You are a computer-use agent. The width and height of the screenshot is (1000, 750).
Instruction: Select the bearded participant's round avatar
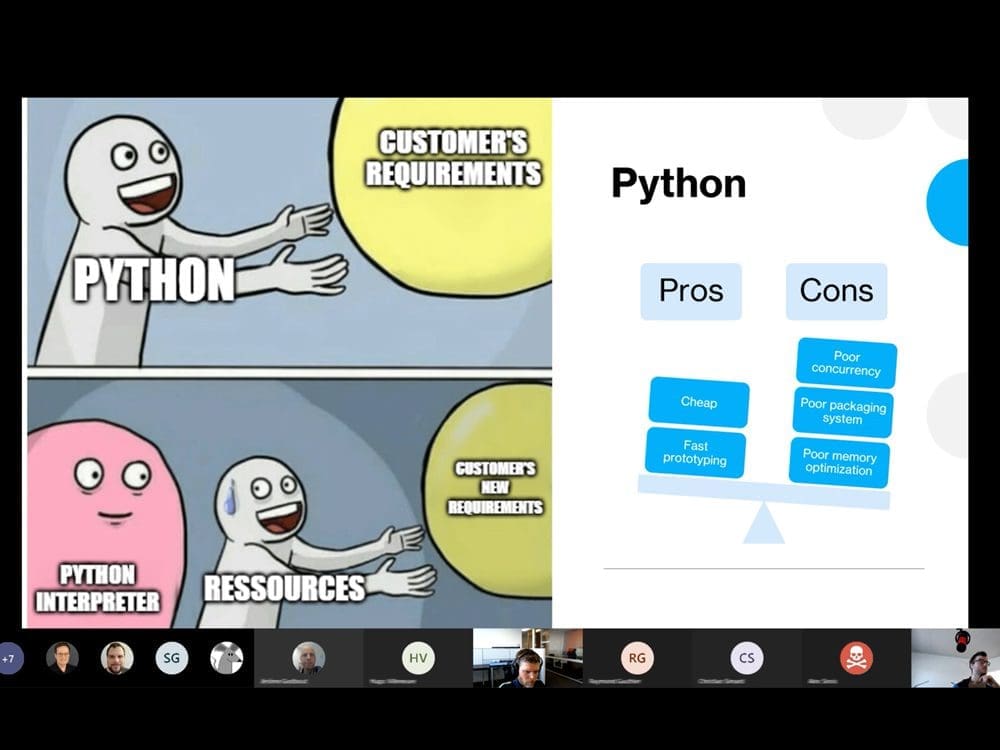click(117, 657)
